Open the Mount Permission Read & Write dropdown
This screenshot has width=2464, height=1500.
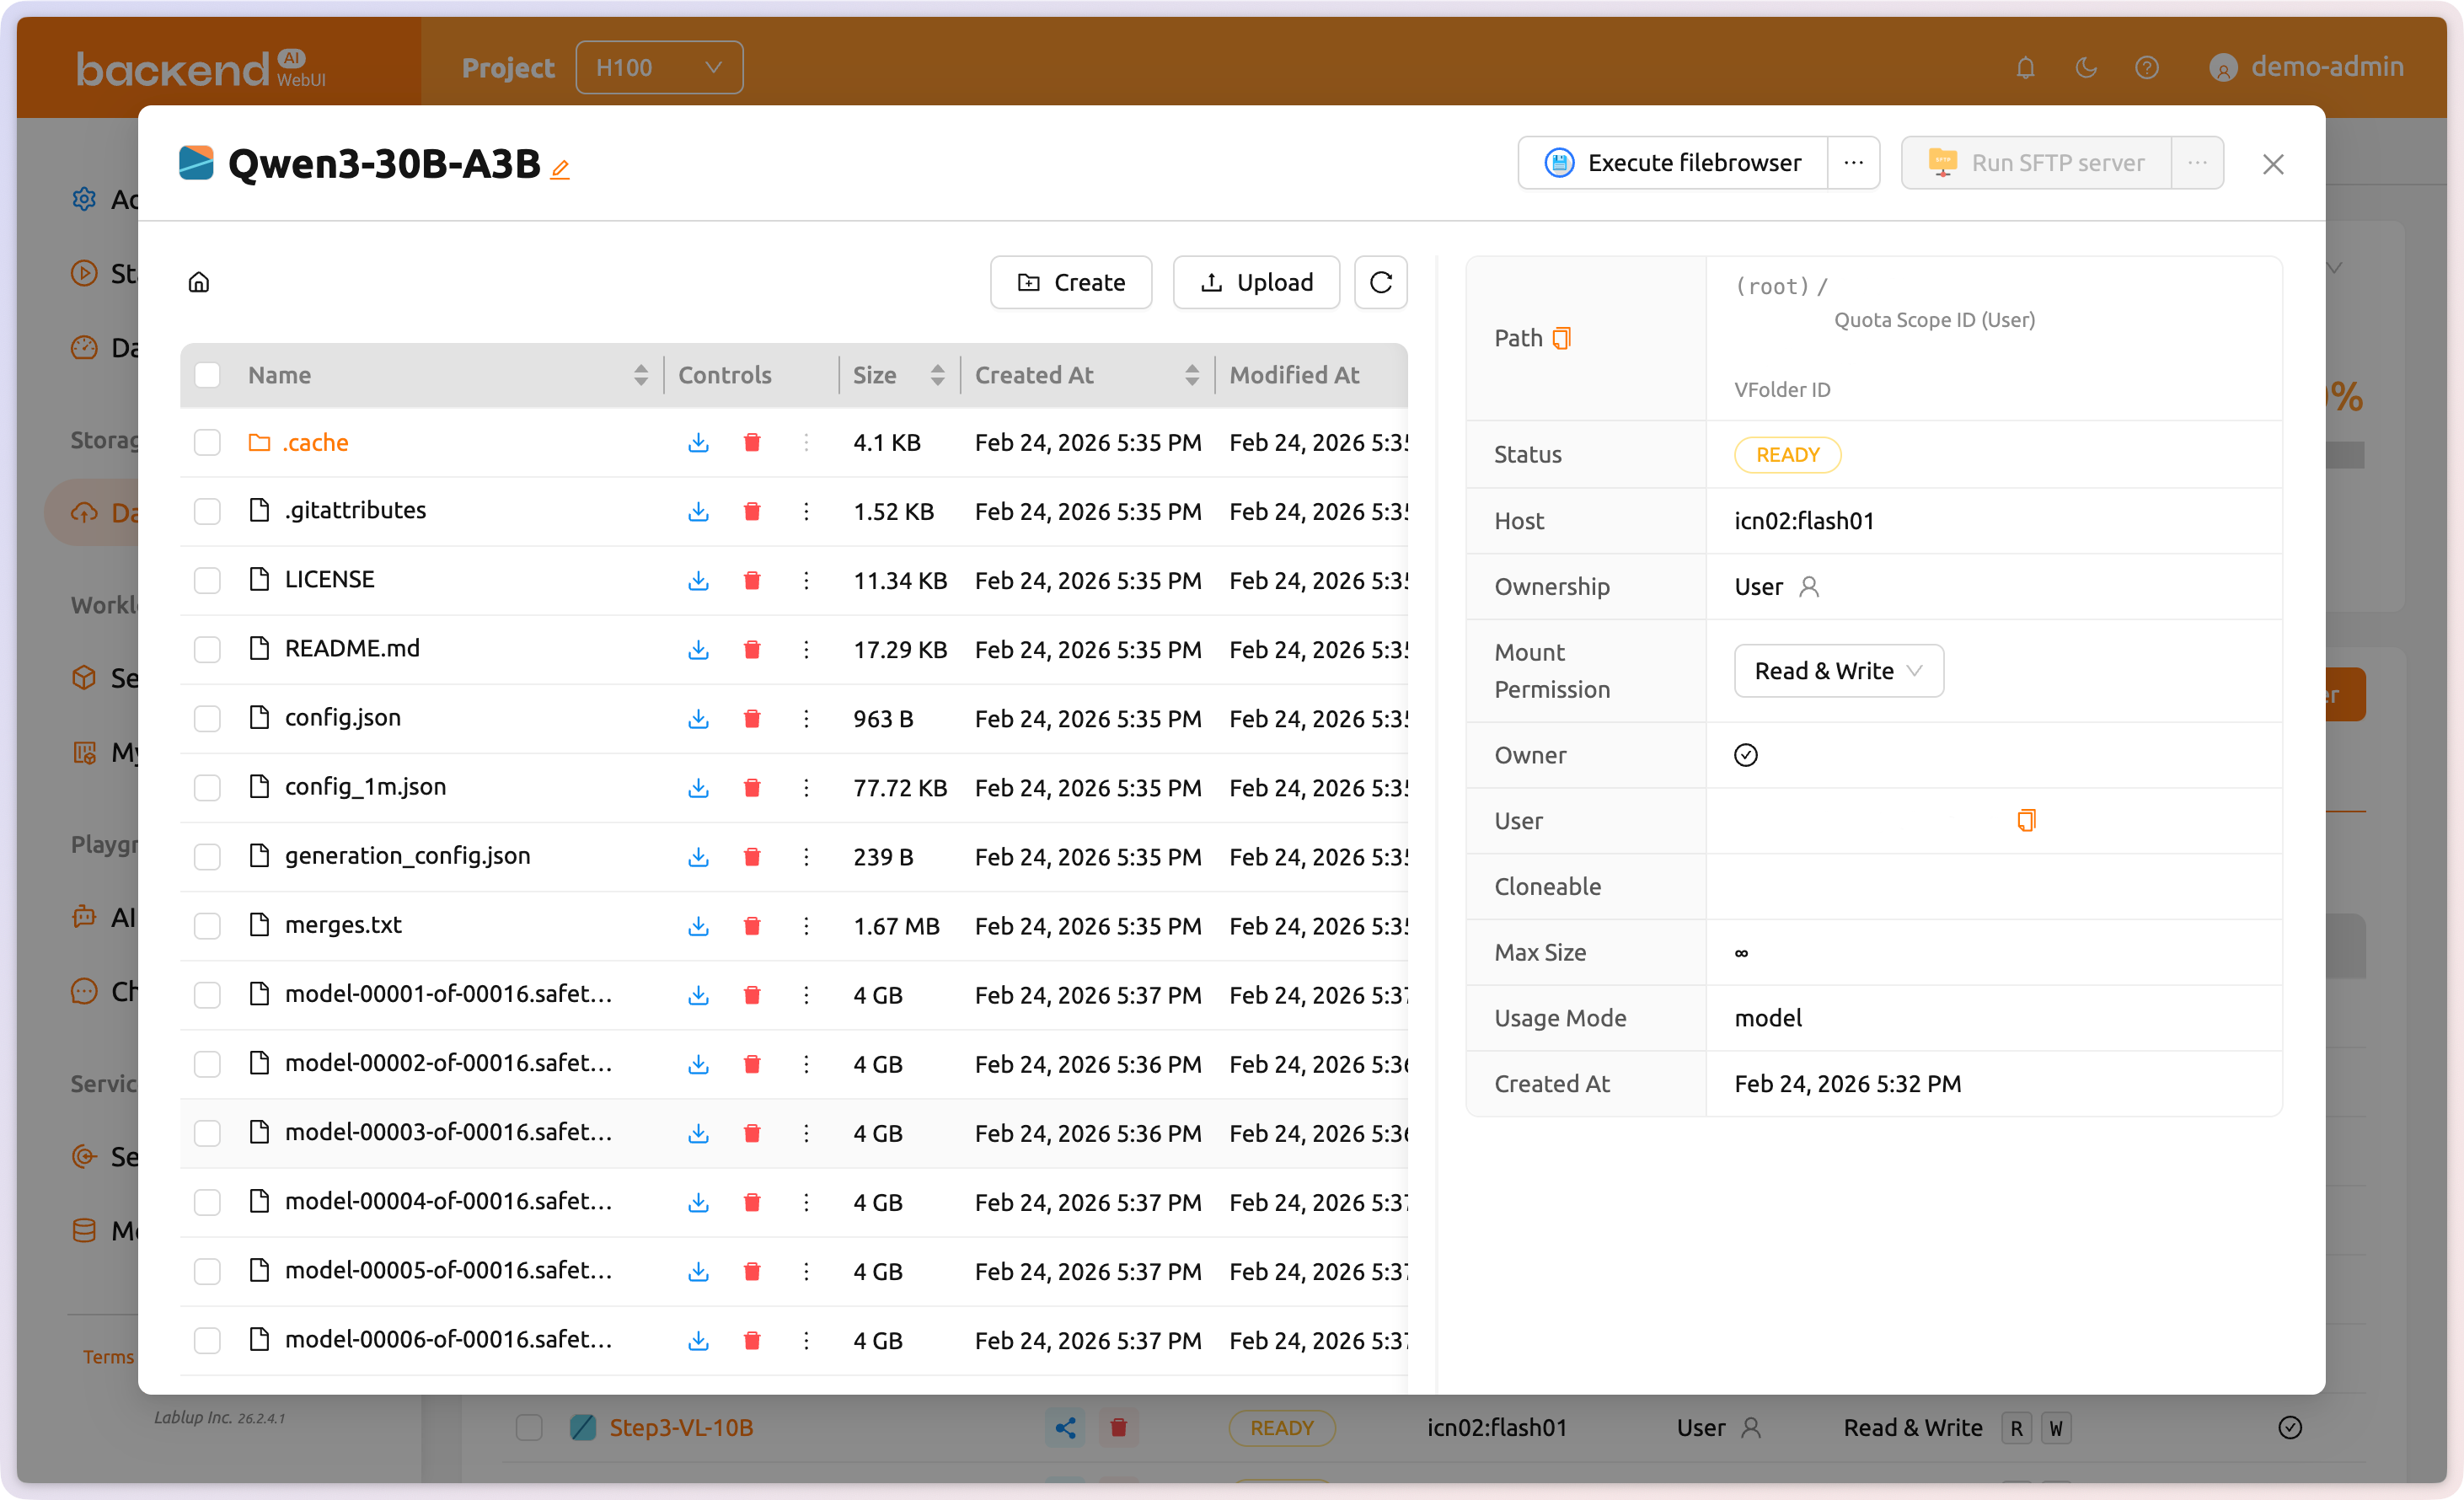[x=1837, y=671]
